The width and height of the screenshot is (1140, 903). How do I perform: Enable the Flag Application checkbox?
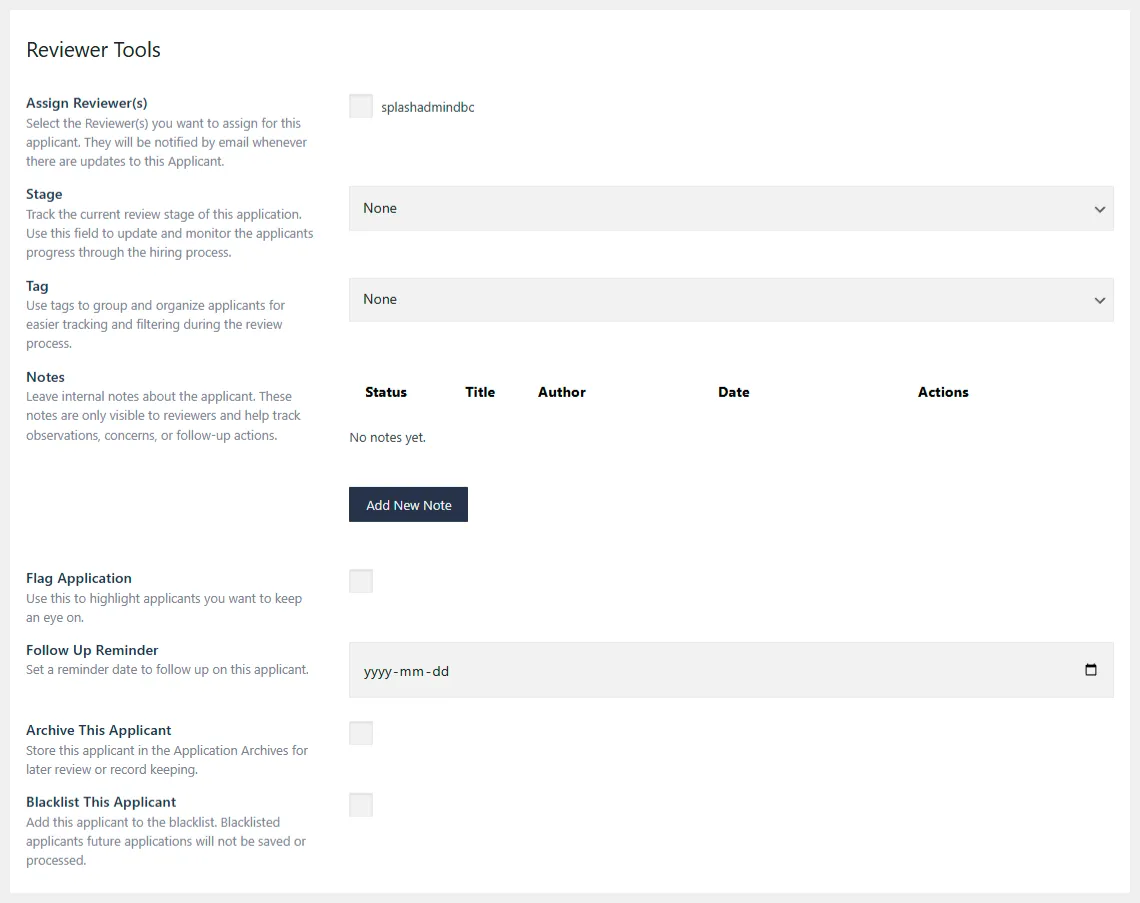click(360, 580)
